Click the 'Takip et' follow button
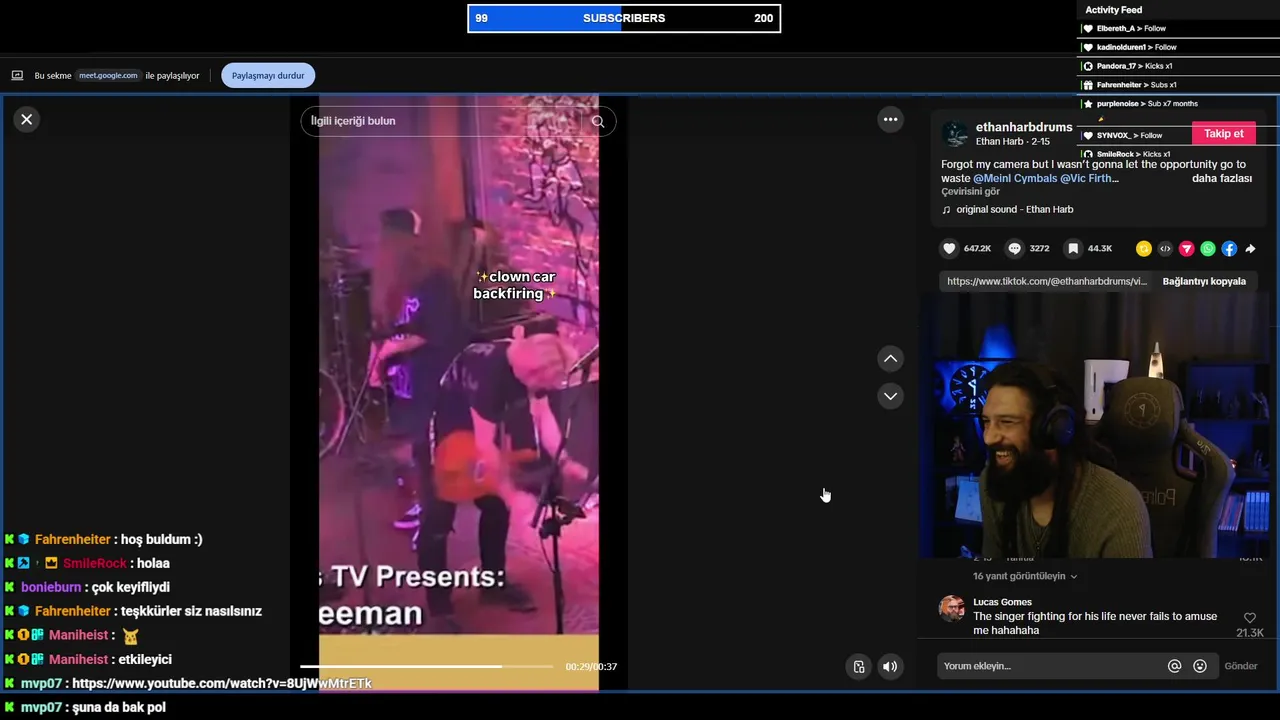This screenshot has height=720, width=1280. coord(1224,134)
